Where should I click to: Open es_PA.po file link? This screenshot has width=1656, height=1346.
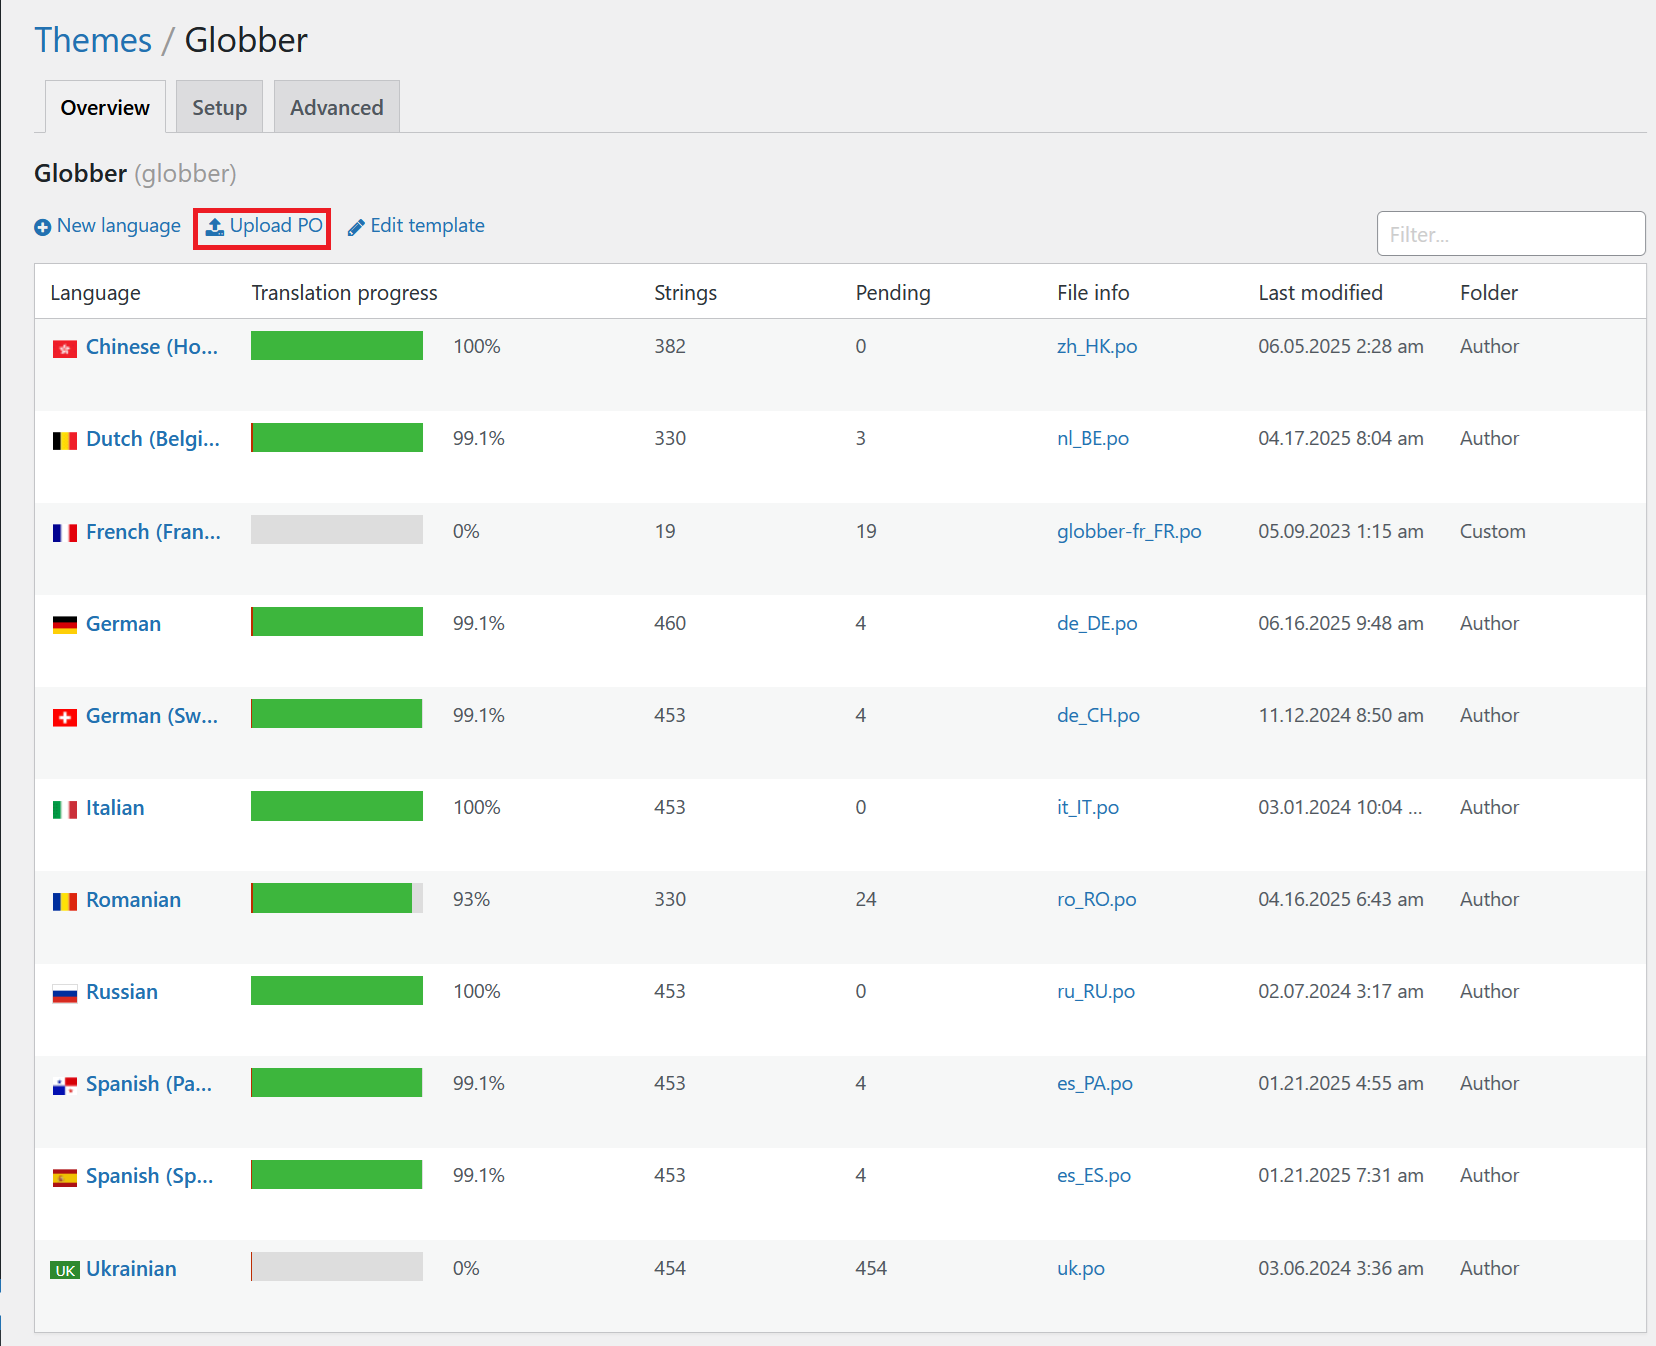click(x=1095, y=1083)
